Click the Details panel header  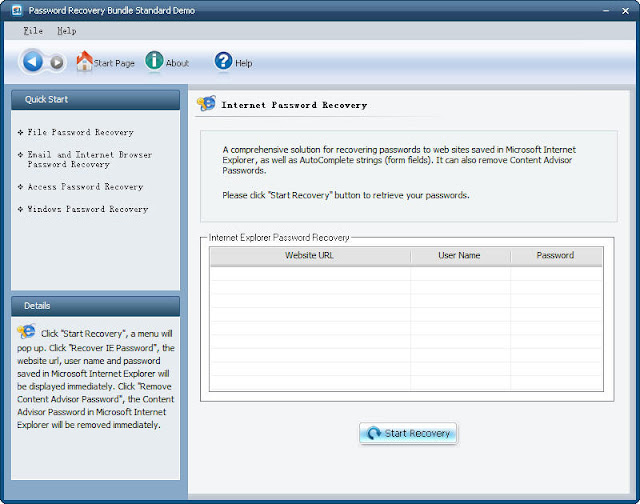pos(96,306)
